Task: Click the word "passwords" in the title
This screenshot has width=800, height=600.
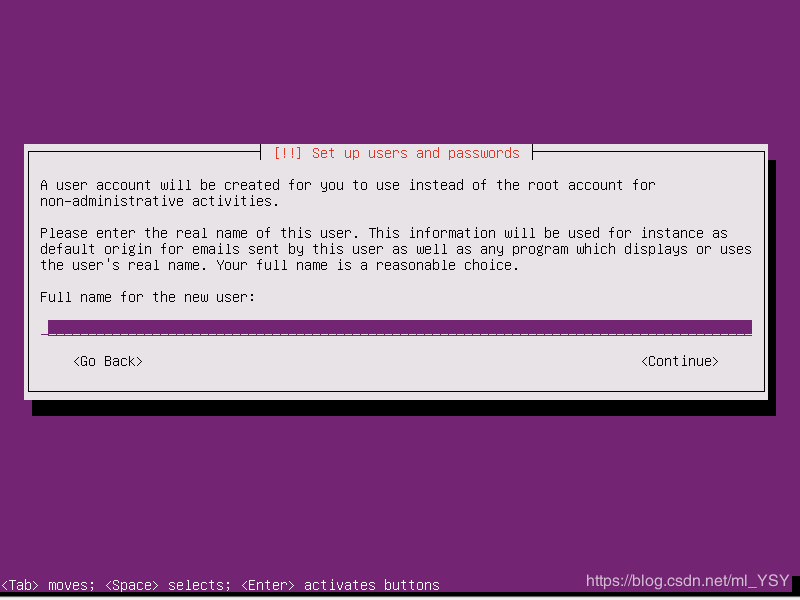Action: [483, 154]
